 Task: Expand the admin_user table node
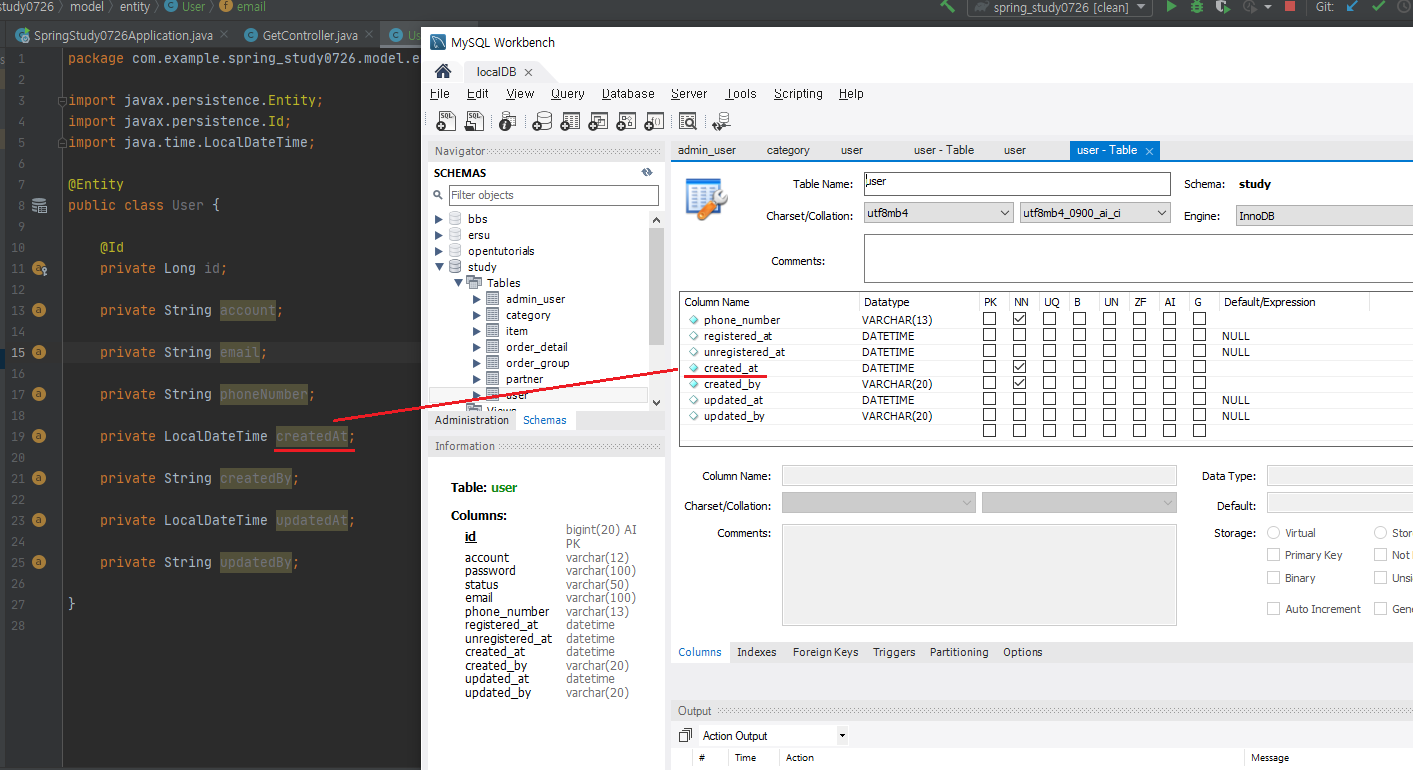pyautogui.click(x=477, y=299)
